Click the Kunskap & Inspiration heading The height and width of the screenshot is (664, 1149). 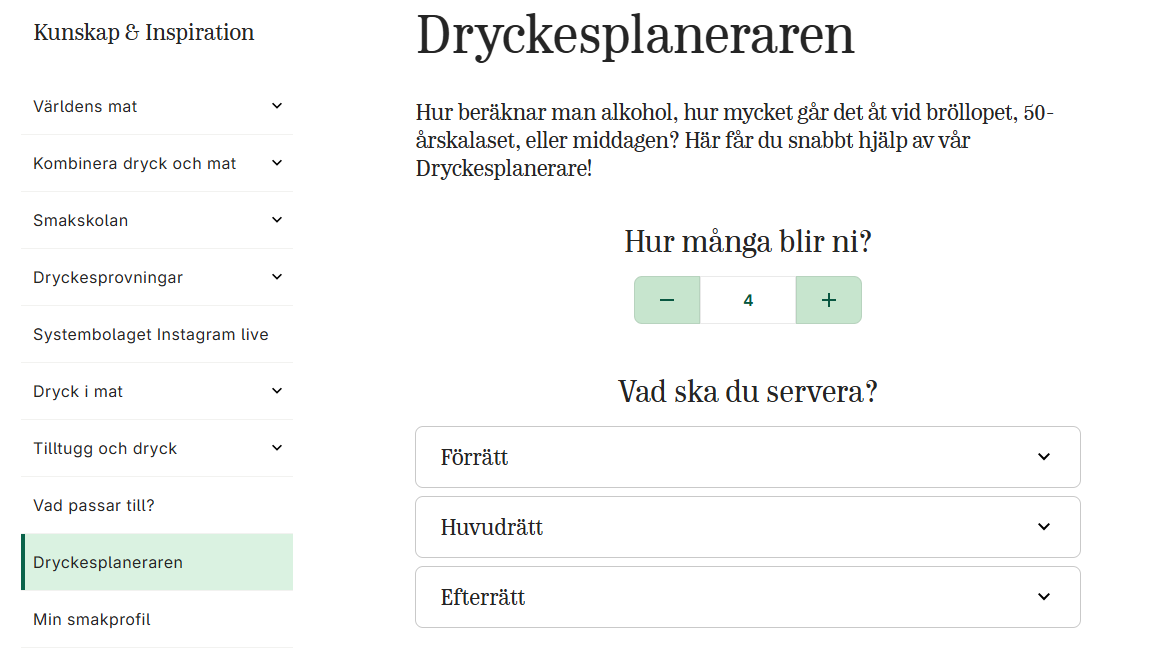[143, 32]
